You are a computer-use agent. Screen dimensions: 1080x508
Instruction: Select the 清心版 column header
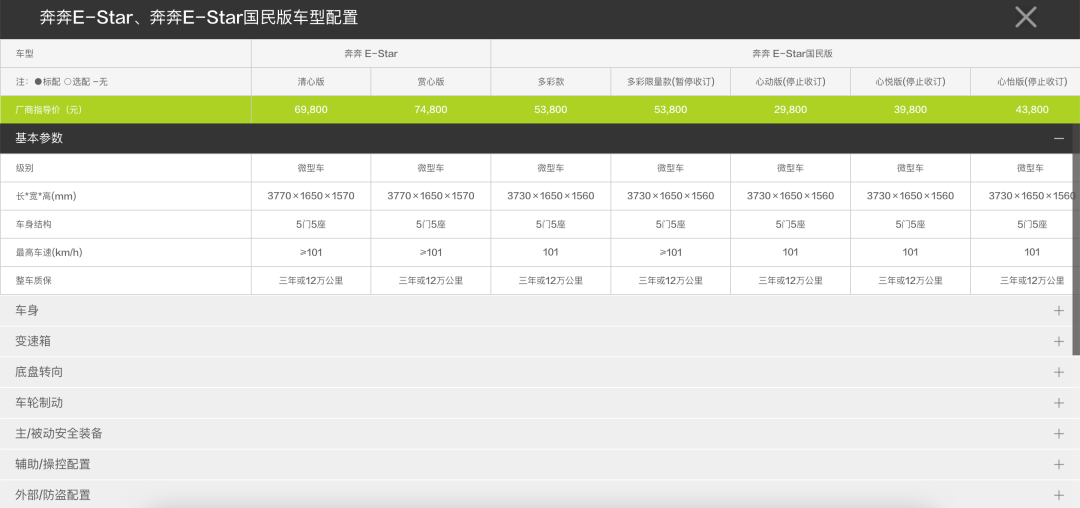(311, 82)
